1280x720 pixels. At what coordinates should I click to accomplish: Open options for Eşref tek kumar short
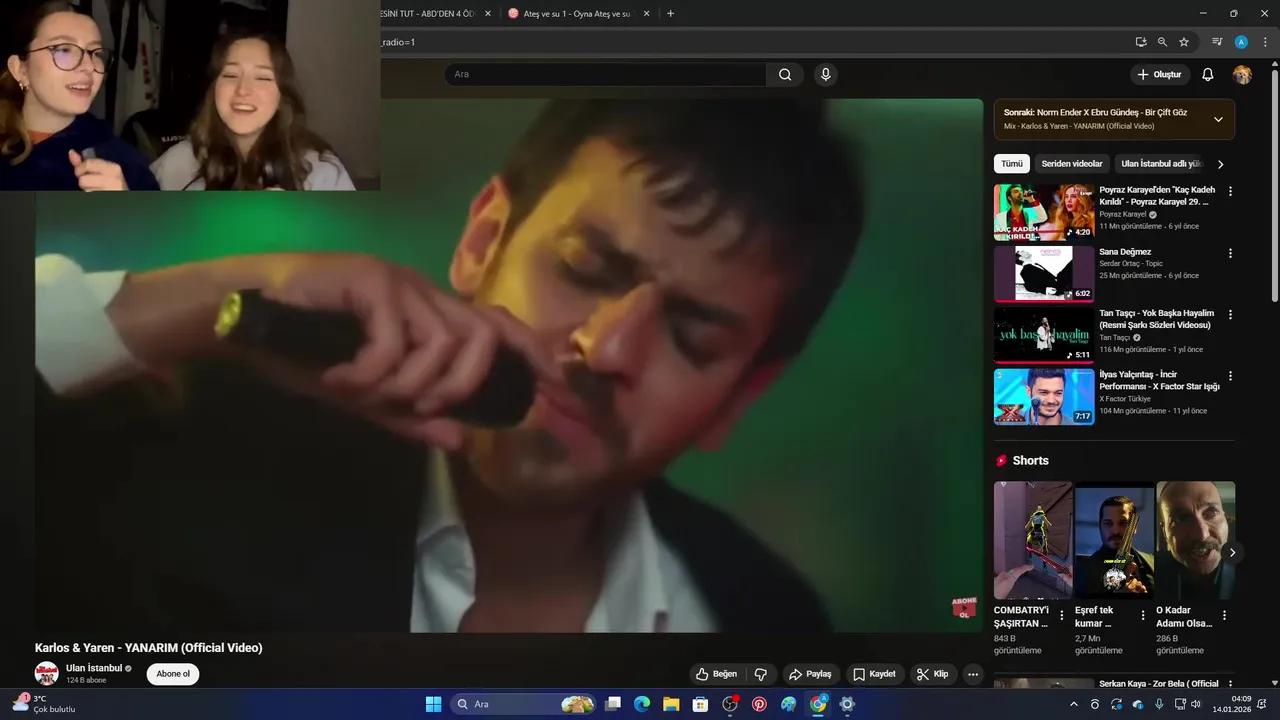click(x=1143, y=615)
